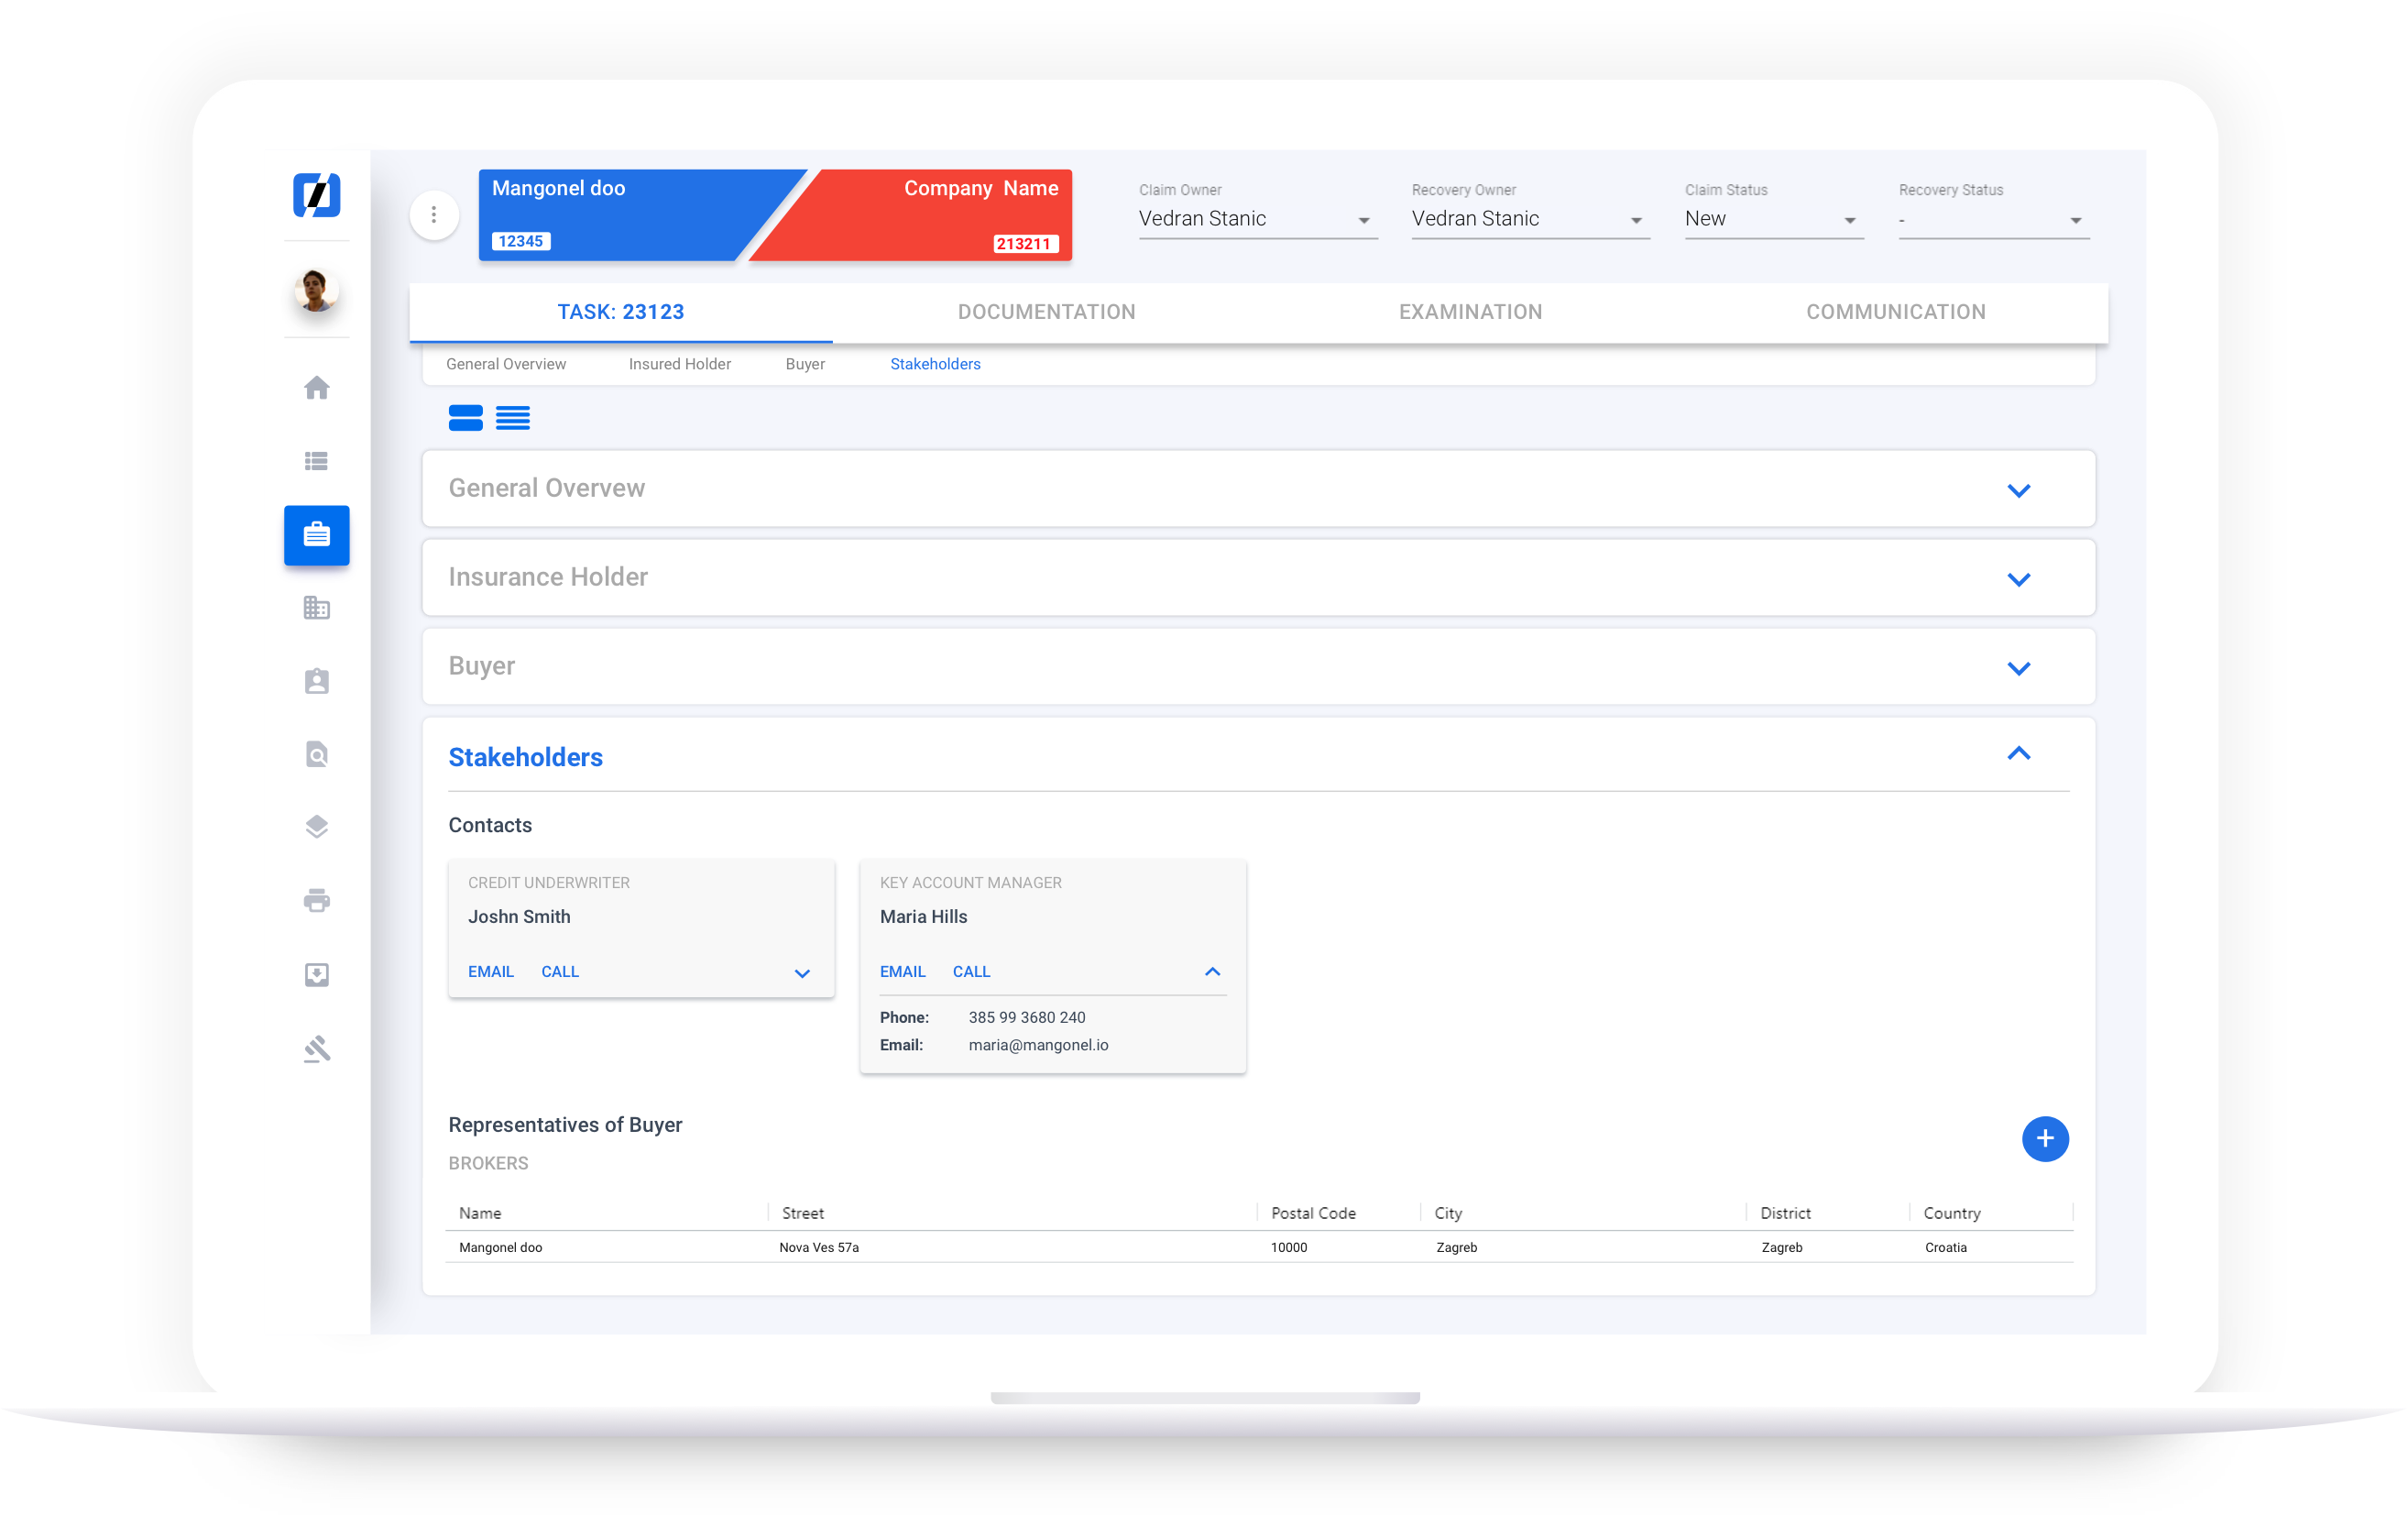Open the user profile avatar
This screenshot has height=1515, width=2408.
[316, 291]
